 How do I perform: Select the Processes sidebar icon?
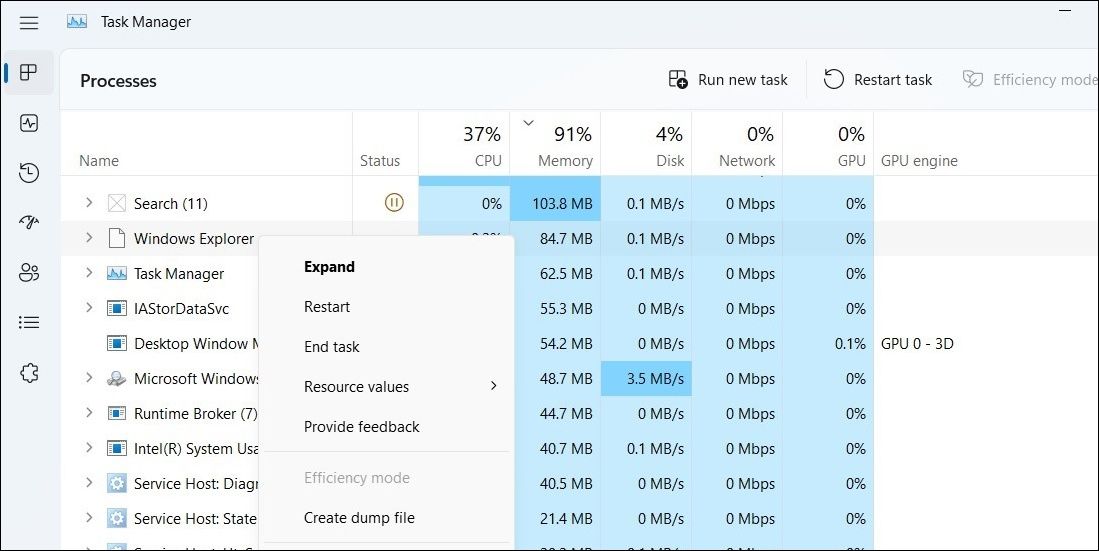pos(29,73)
